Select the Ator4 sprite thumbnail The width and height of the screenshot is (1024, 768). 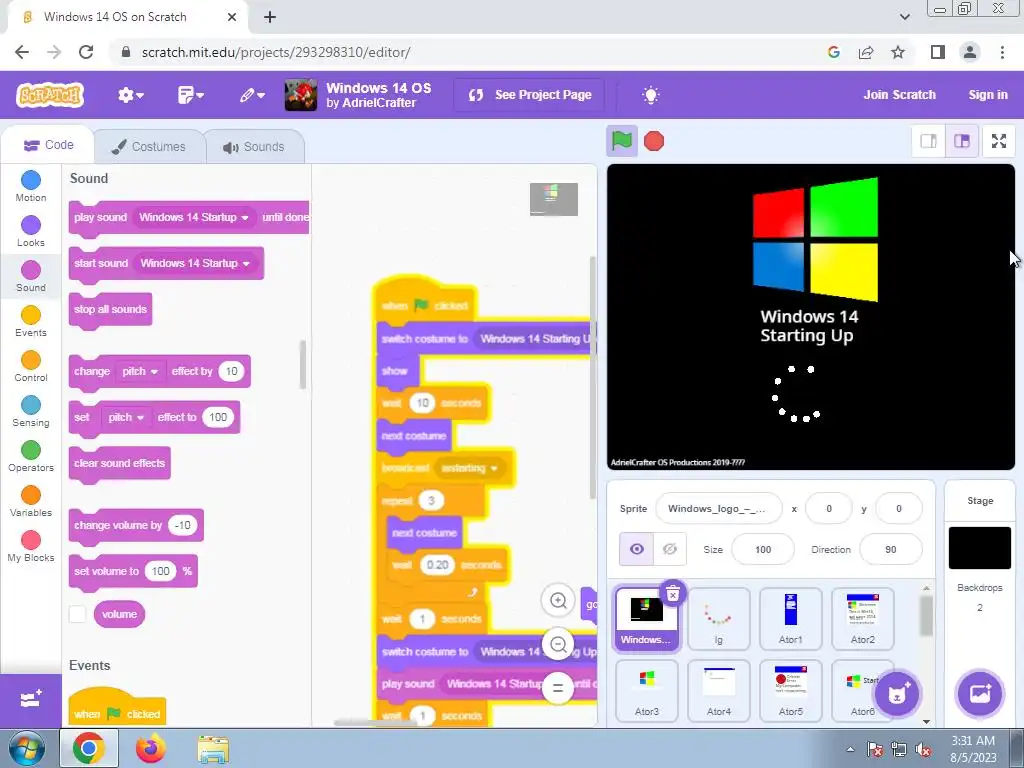(718, 690)
